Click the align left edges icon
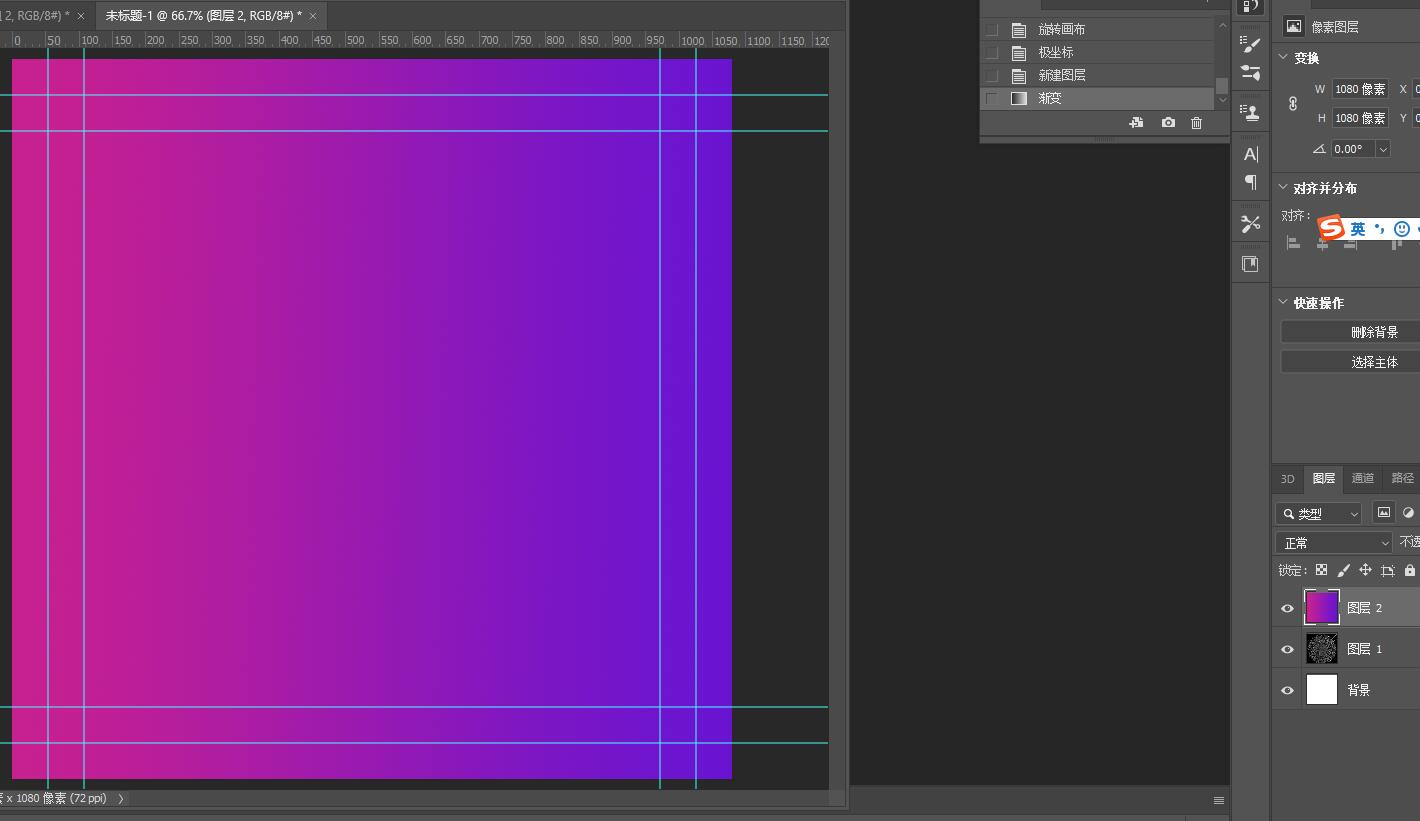The height and width of the screenshot is (821, 1420). [1293, 243]
